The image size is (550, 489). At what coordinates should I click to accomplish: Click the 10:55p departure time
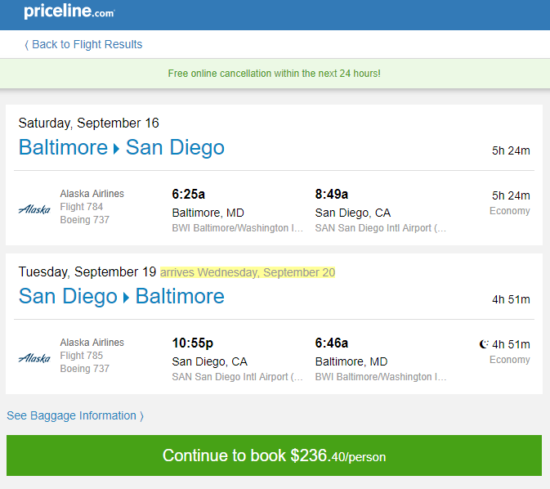(x=193, y=343)
